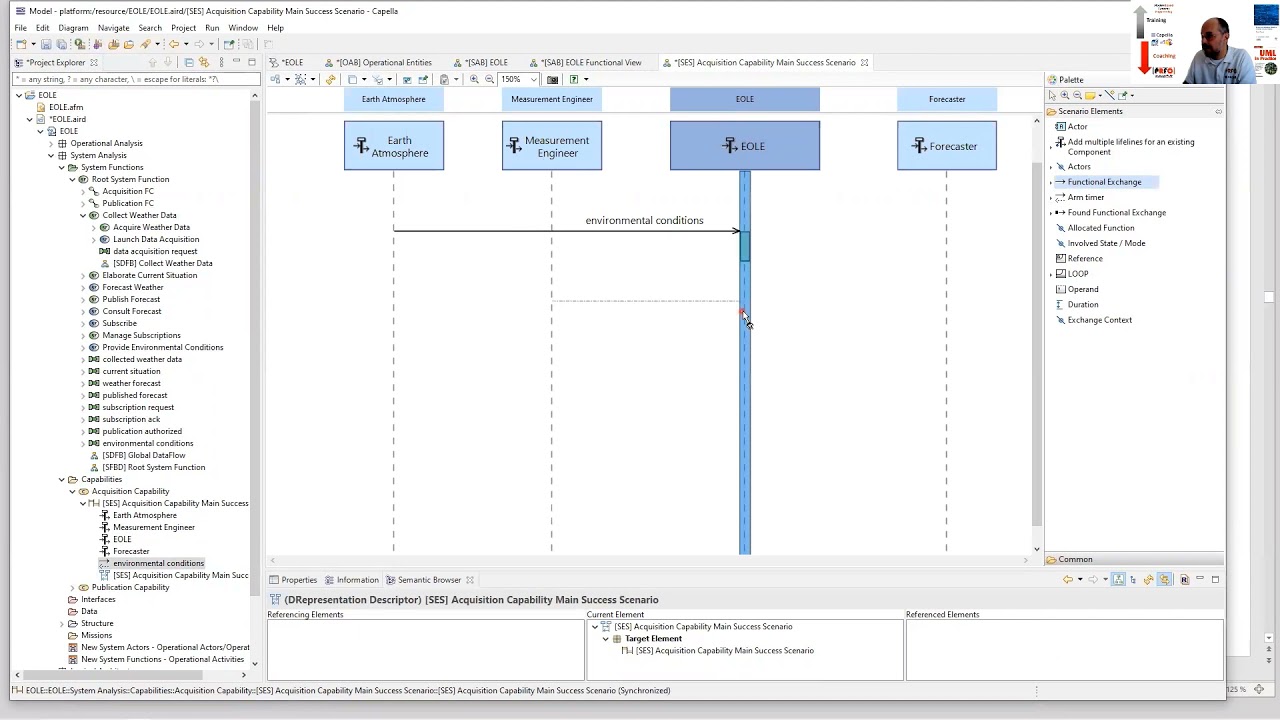Collapse the Capabilities tree node
1280x720 pixels.
62,479
